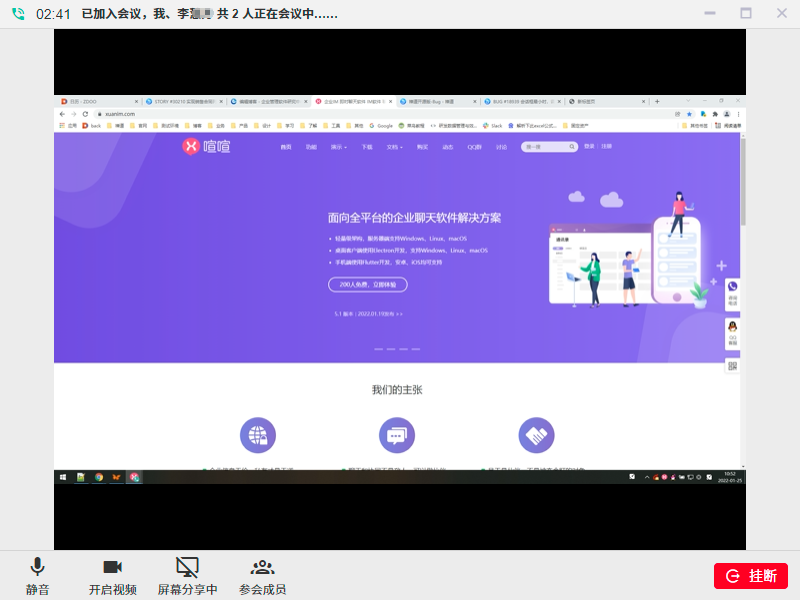The height and width of the screenshot is (600, 800).
Task: Select 动态 in the site navigation
Action: (x=447, y=147)
